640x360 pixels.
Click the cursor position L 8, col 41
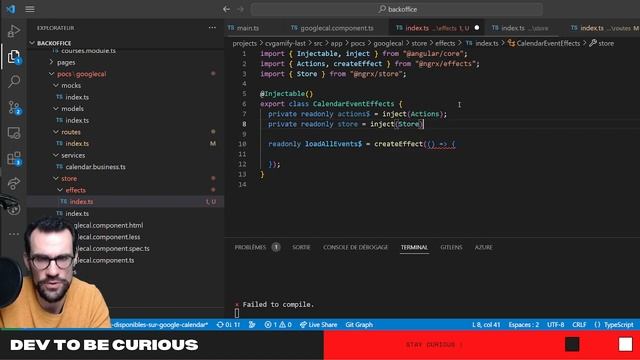click(x=486, y=325)
